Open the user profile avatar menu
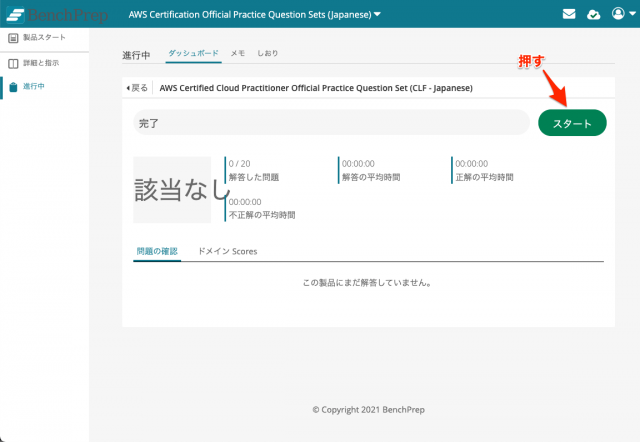The height and width of the screenshot is (442, 640). [x=618, y=13]
